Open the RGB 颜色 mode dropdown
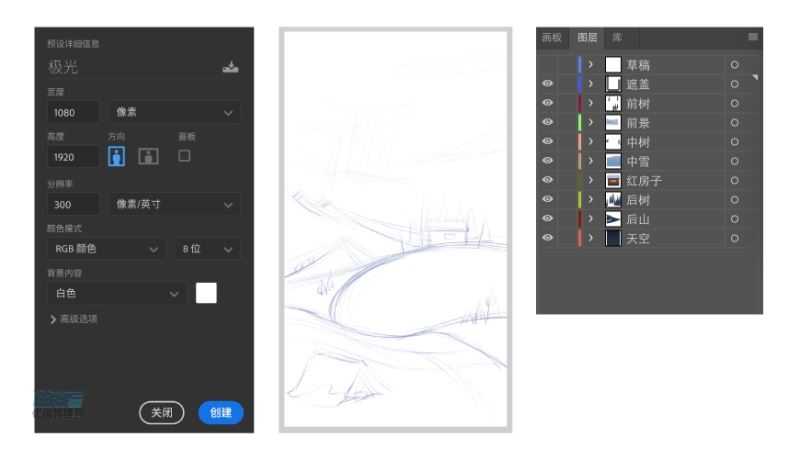This screenshot has width=800, height=459. (x=104, y=248)
